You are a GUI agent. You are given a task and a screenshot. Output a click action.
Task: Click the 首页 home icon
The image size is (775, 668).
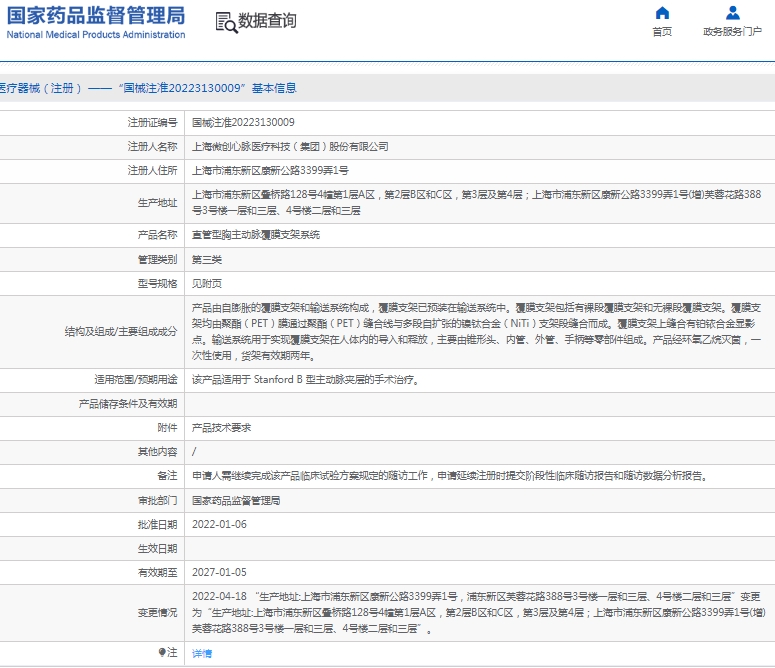point(662,13)
